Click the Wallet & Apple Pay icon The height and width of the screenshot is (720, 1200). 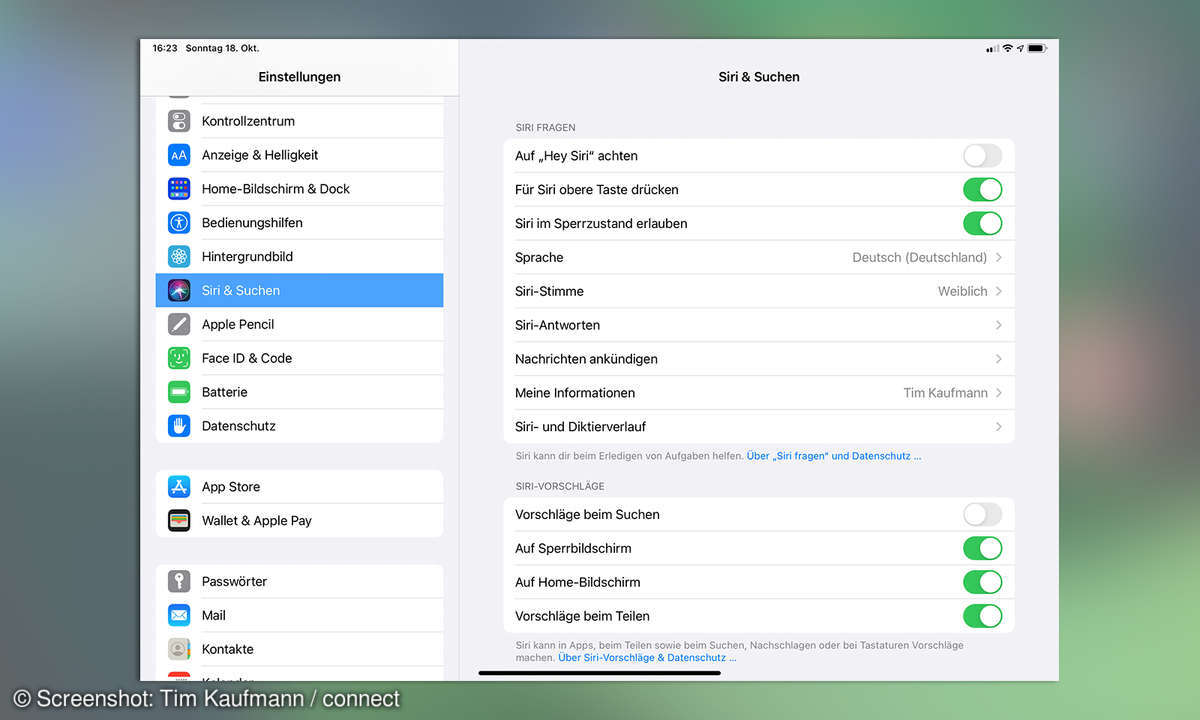pos(179,521)
